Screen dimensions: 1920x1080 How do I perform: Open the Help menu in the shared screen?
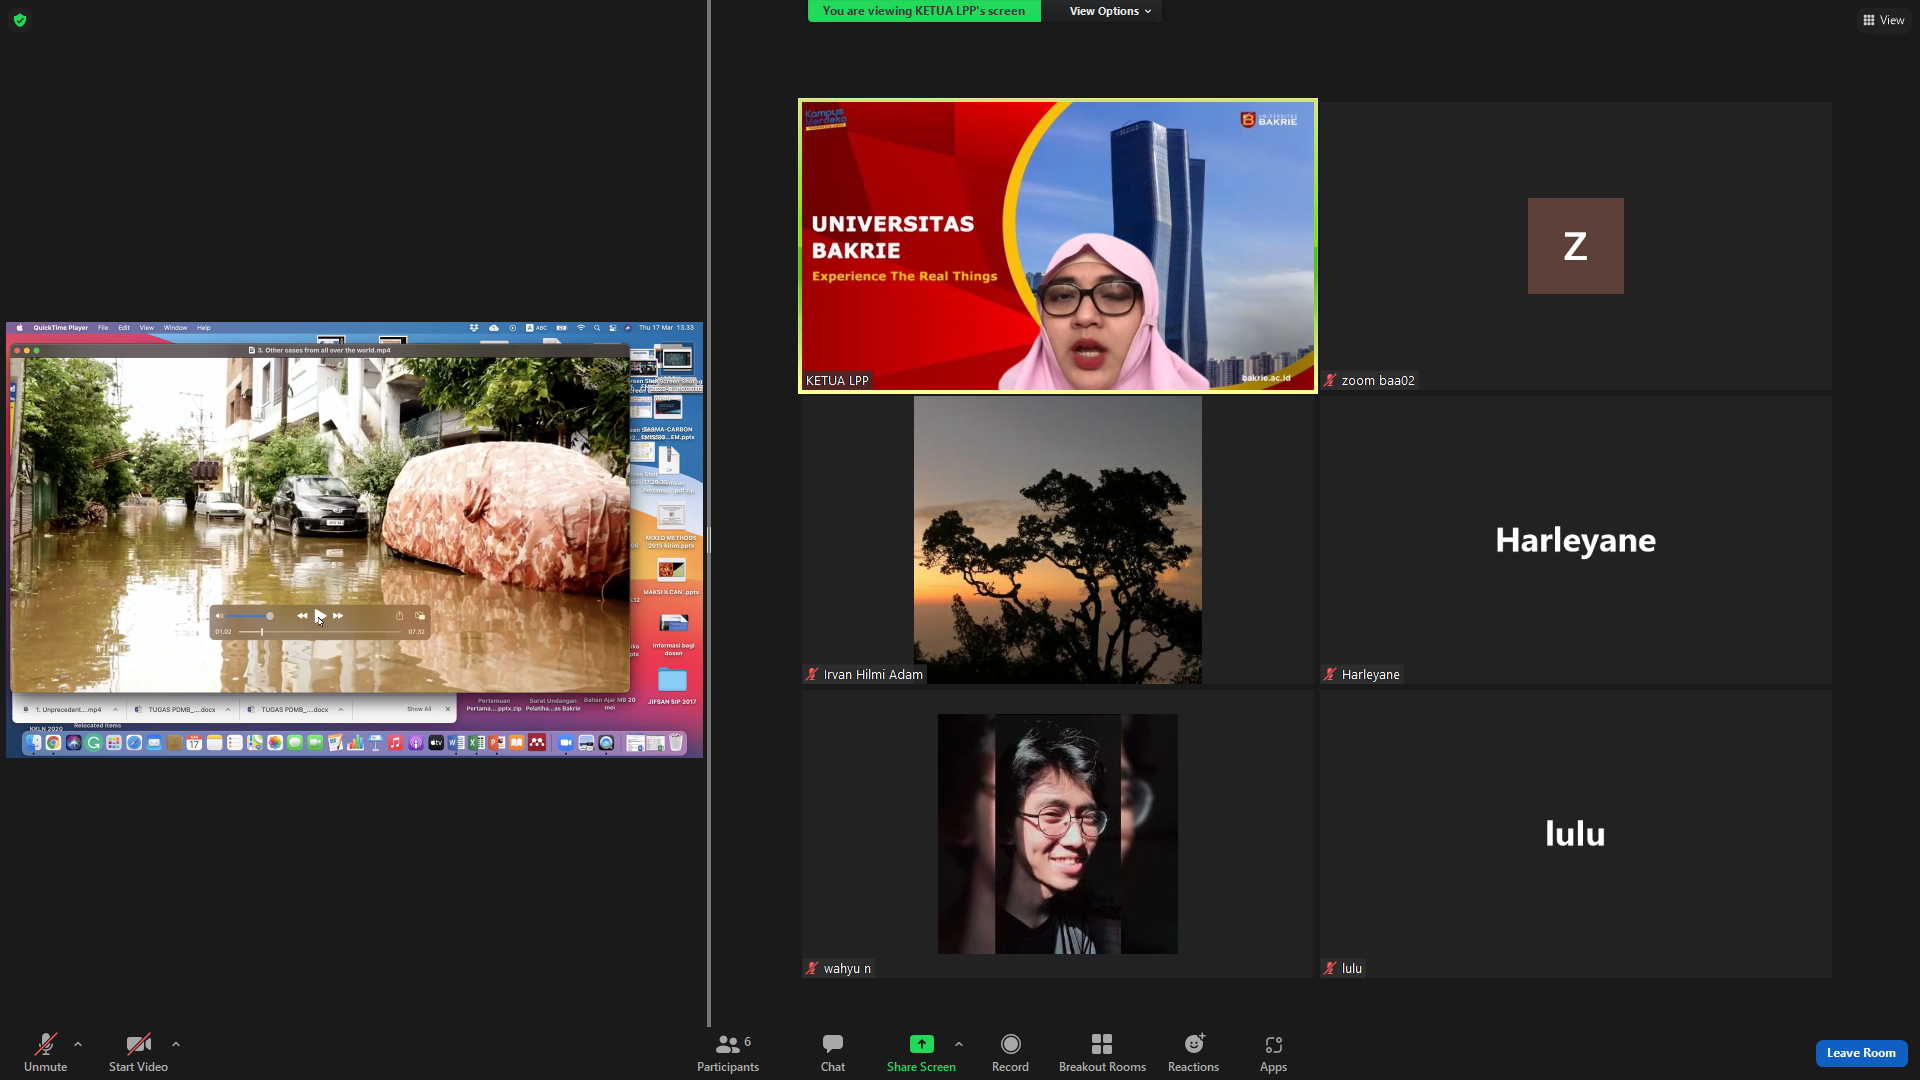(x=204, y=328)
